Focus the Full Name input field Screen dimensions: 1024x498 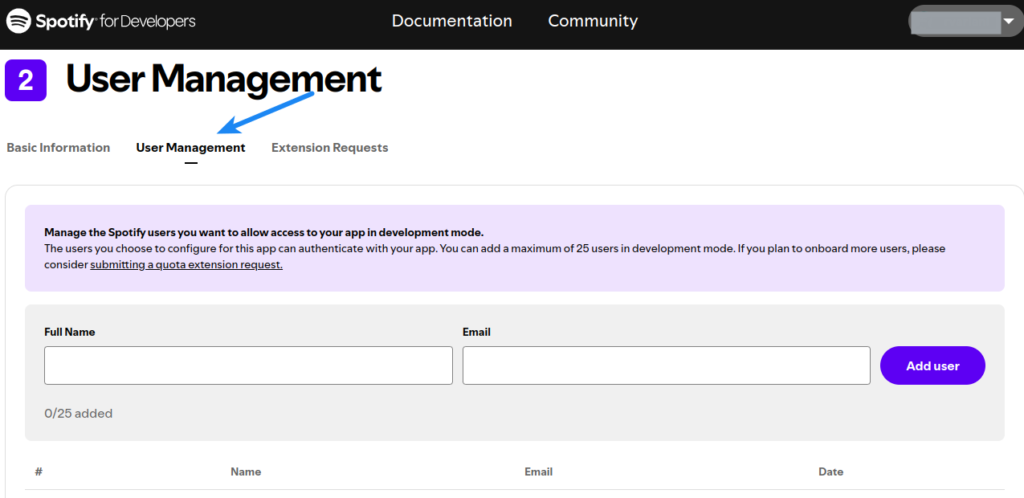[x=248, y=366]
